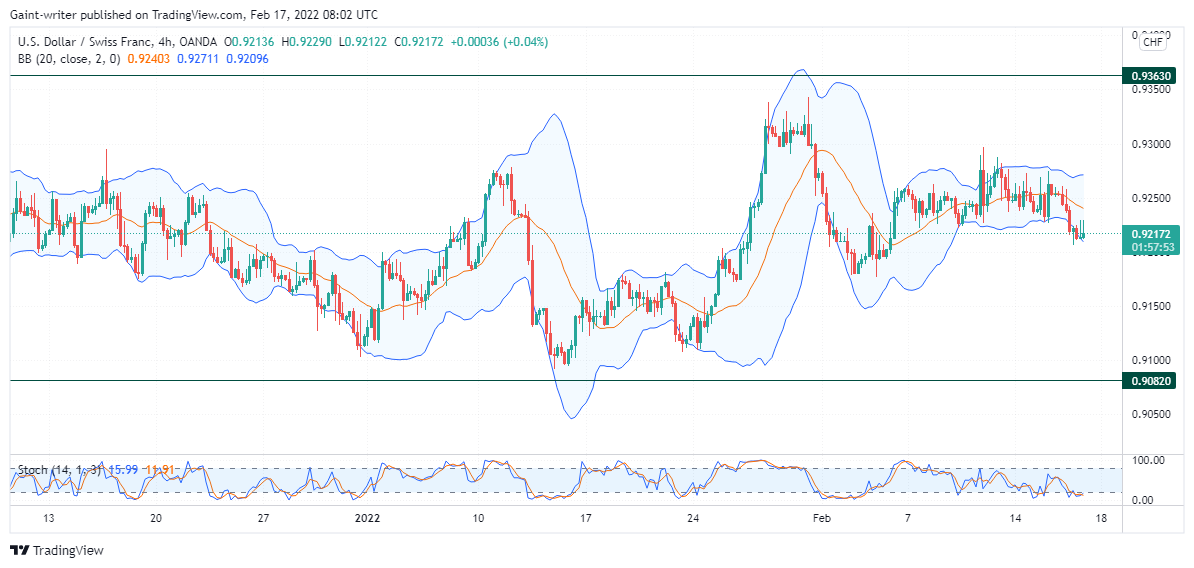Click the date 24 on the time axis
Screen dimensions: 1194x568
[693, 519]
